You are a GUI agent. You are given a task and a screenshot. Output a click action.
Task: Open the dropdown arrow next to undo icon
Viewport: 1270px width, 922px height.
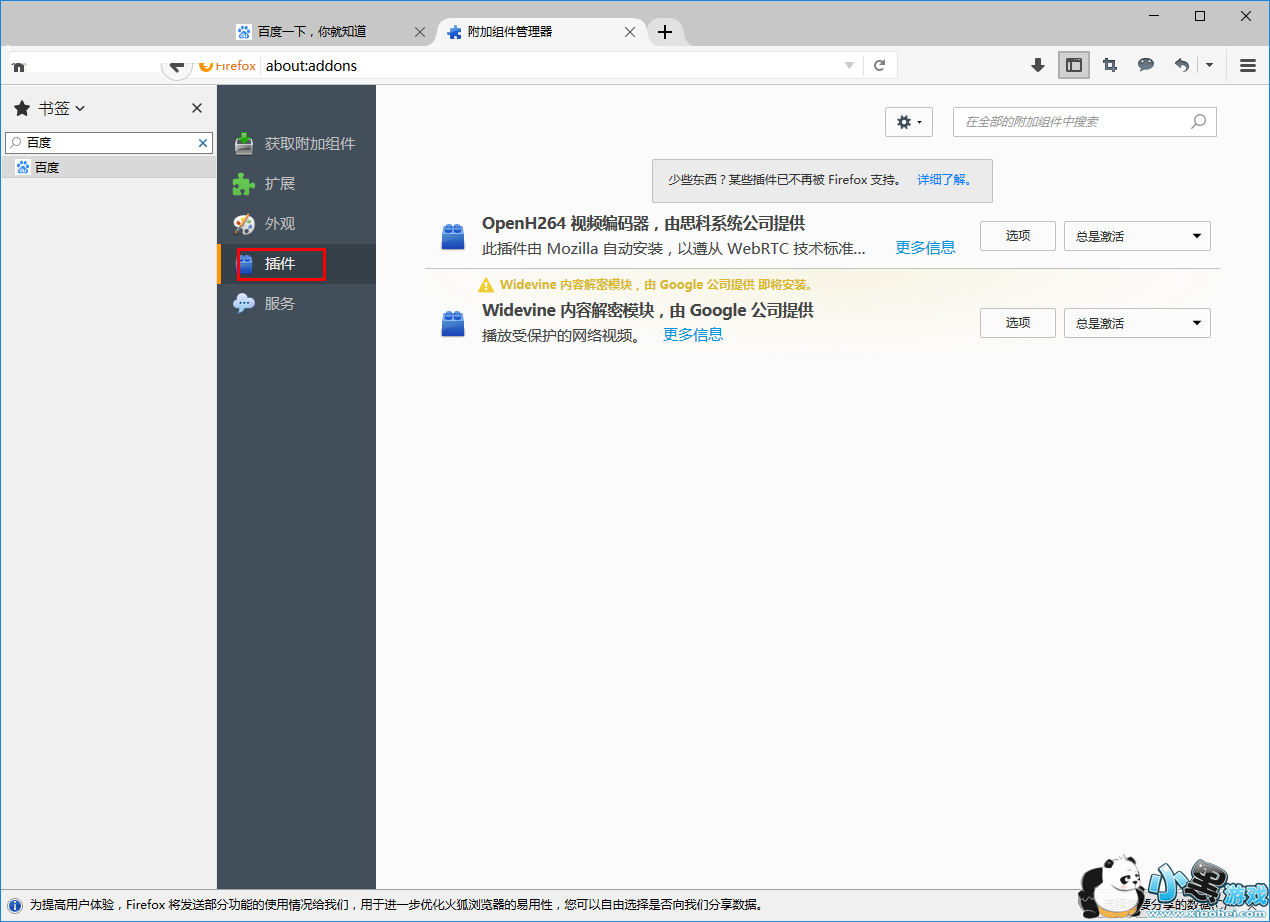click(1209, 65)
